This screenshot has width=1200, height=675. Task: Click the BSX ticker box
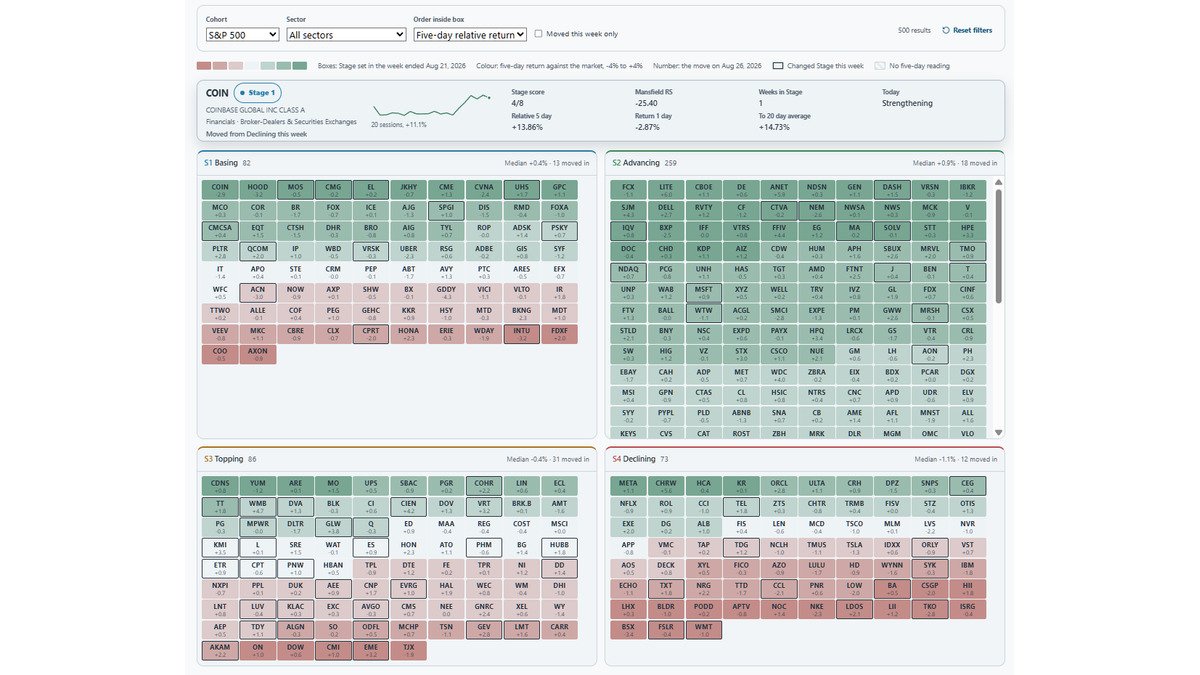coord(628,630)
